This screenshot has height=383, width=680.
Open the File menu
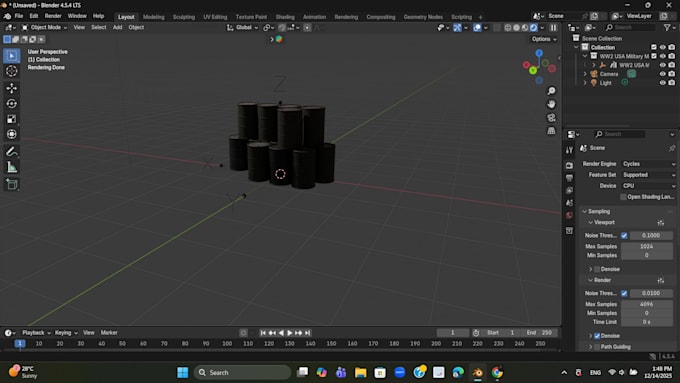click(x=19, y=16)
